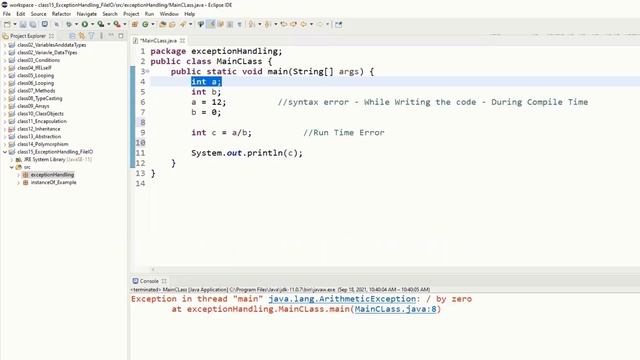640x360 pixels.
Task: Run the program with green Run icon
Action: 85,24
